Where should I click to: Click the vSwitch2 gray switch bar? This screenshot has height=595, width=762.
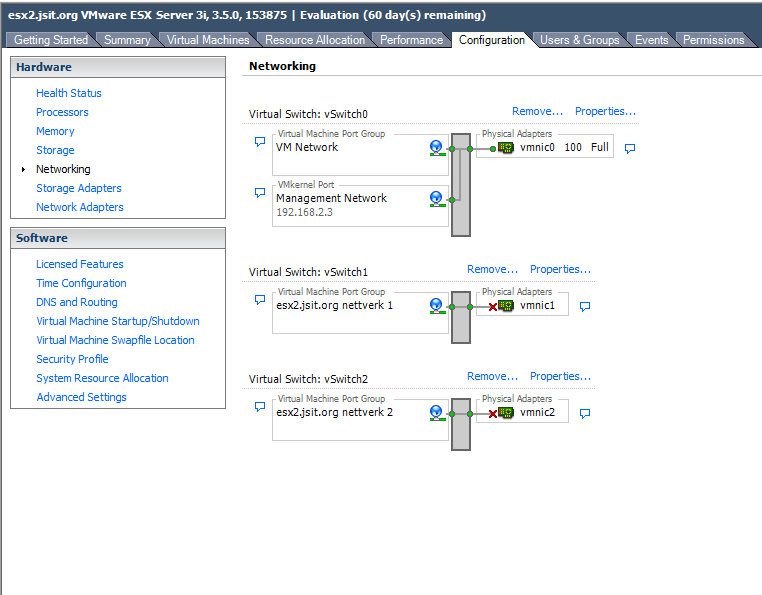(x=461, y=424)
